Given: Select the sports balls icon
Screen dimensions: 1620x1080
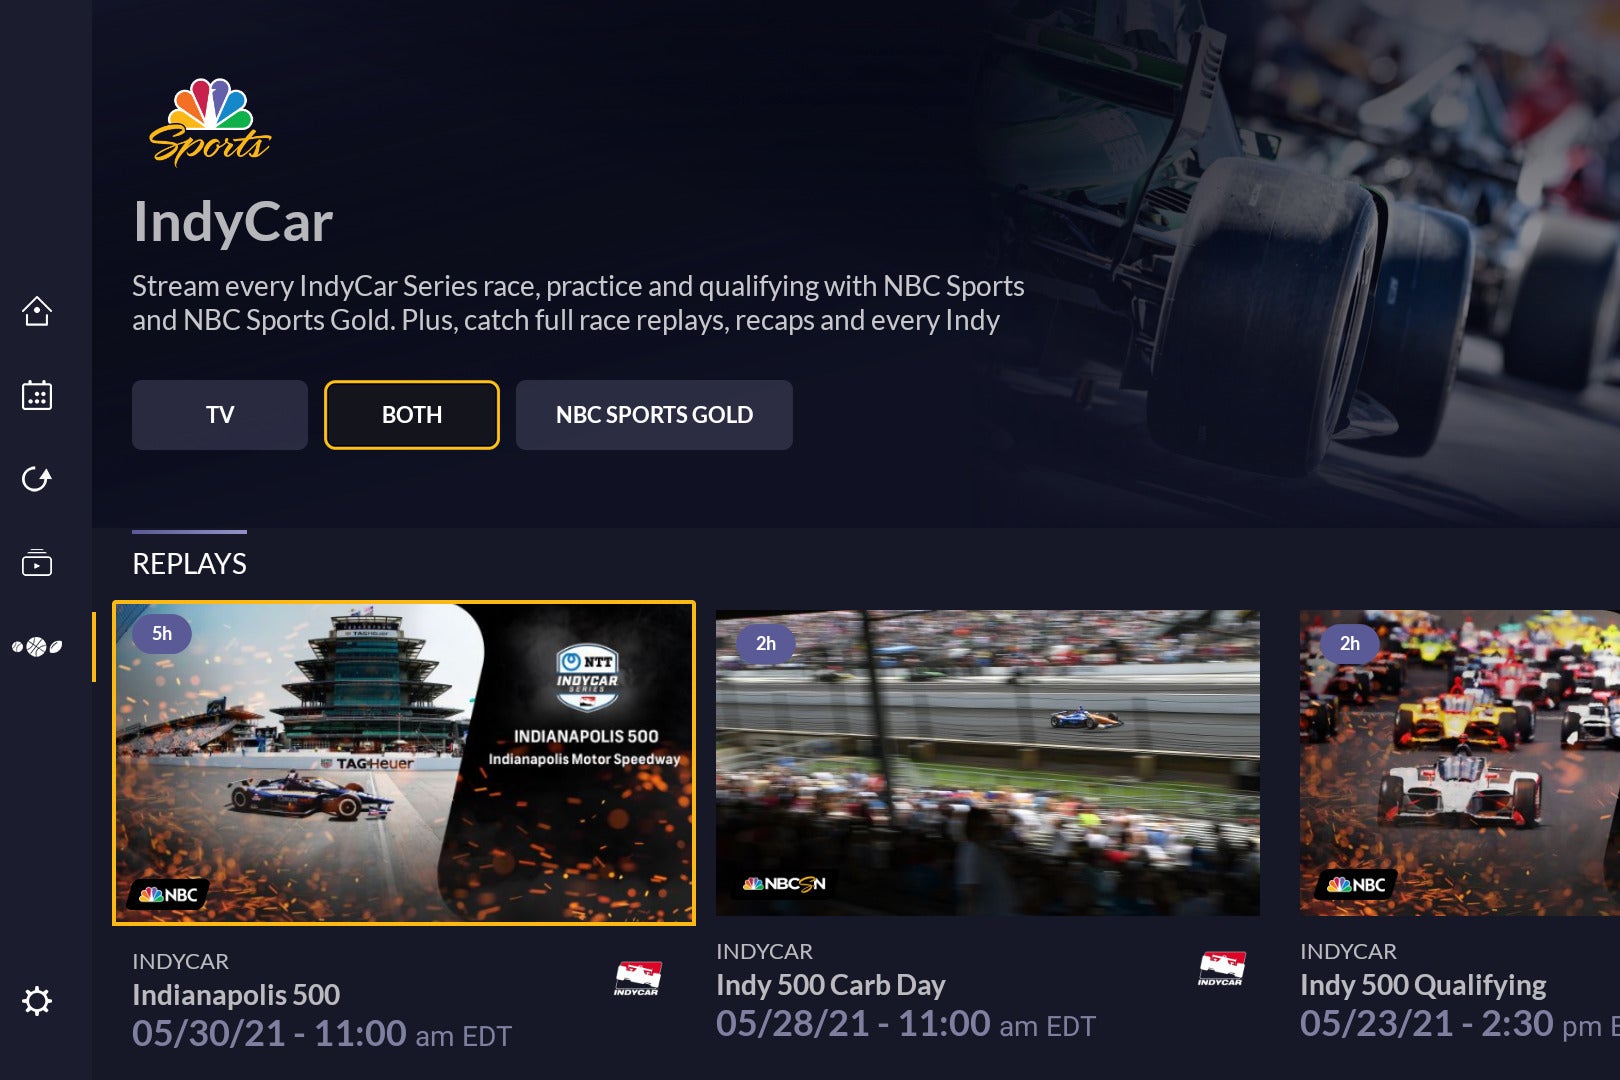Looking at the screenshot, I should point(37,647).
